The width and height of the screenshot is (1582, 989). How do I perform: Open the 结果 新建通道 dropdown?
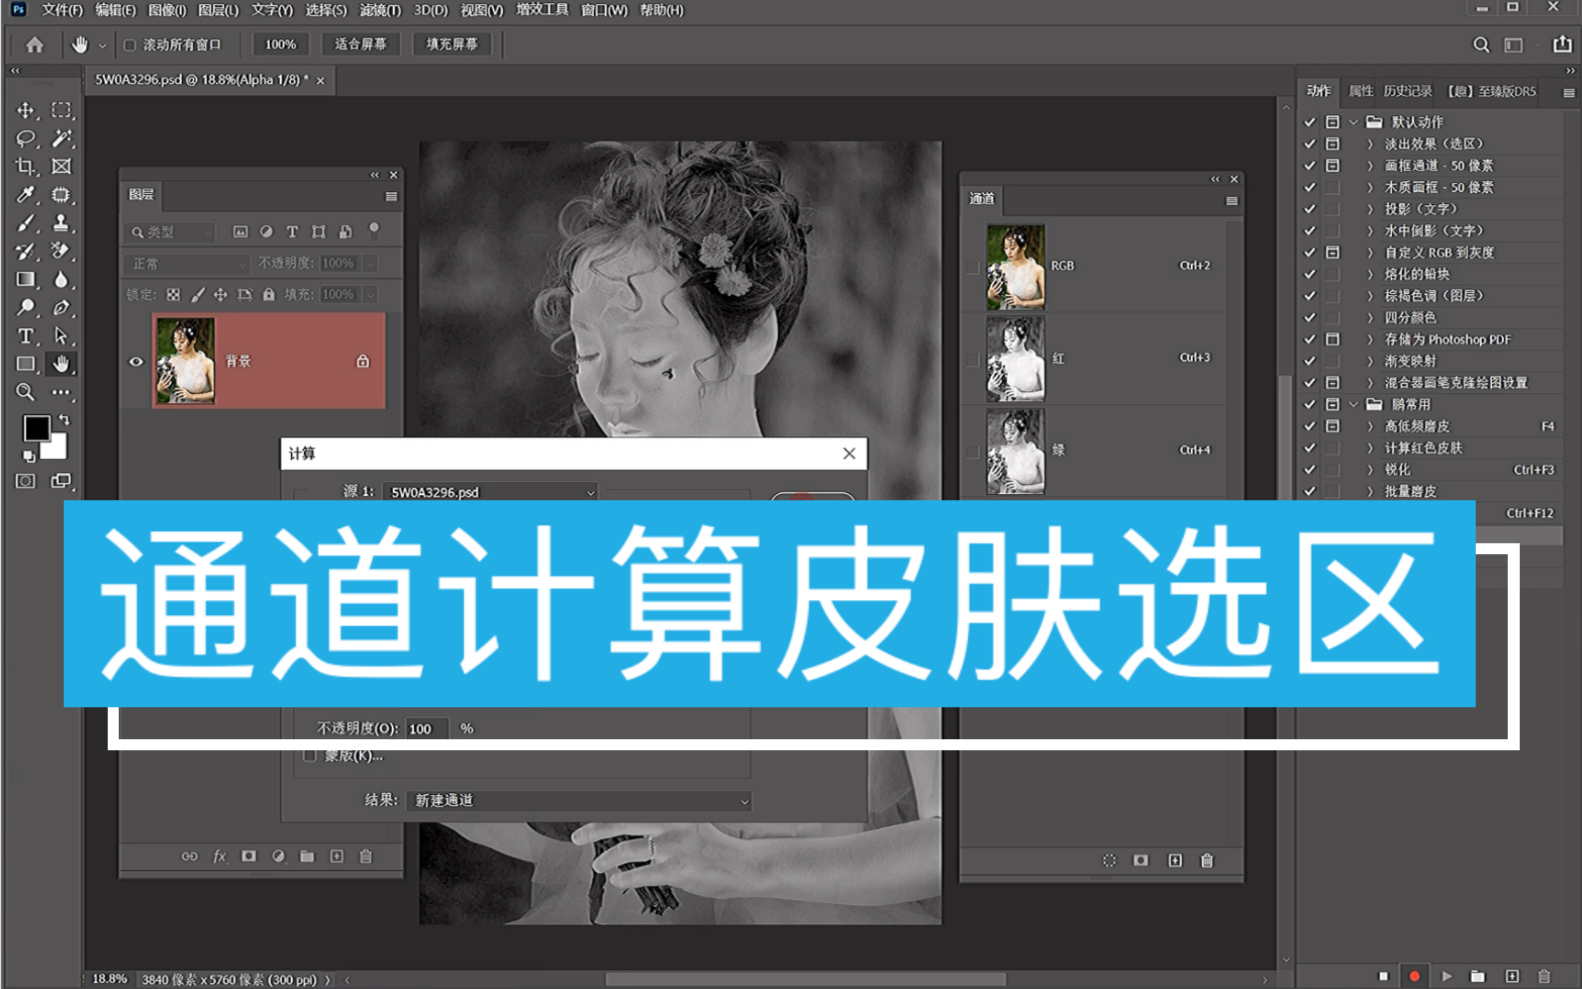click(x=579, y=801)
